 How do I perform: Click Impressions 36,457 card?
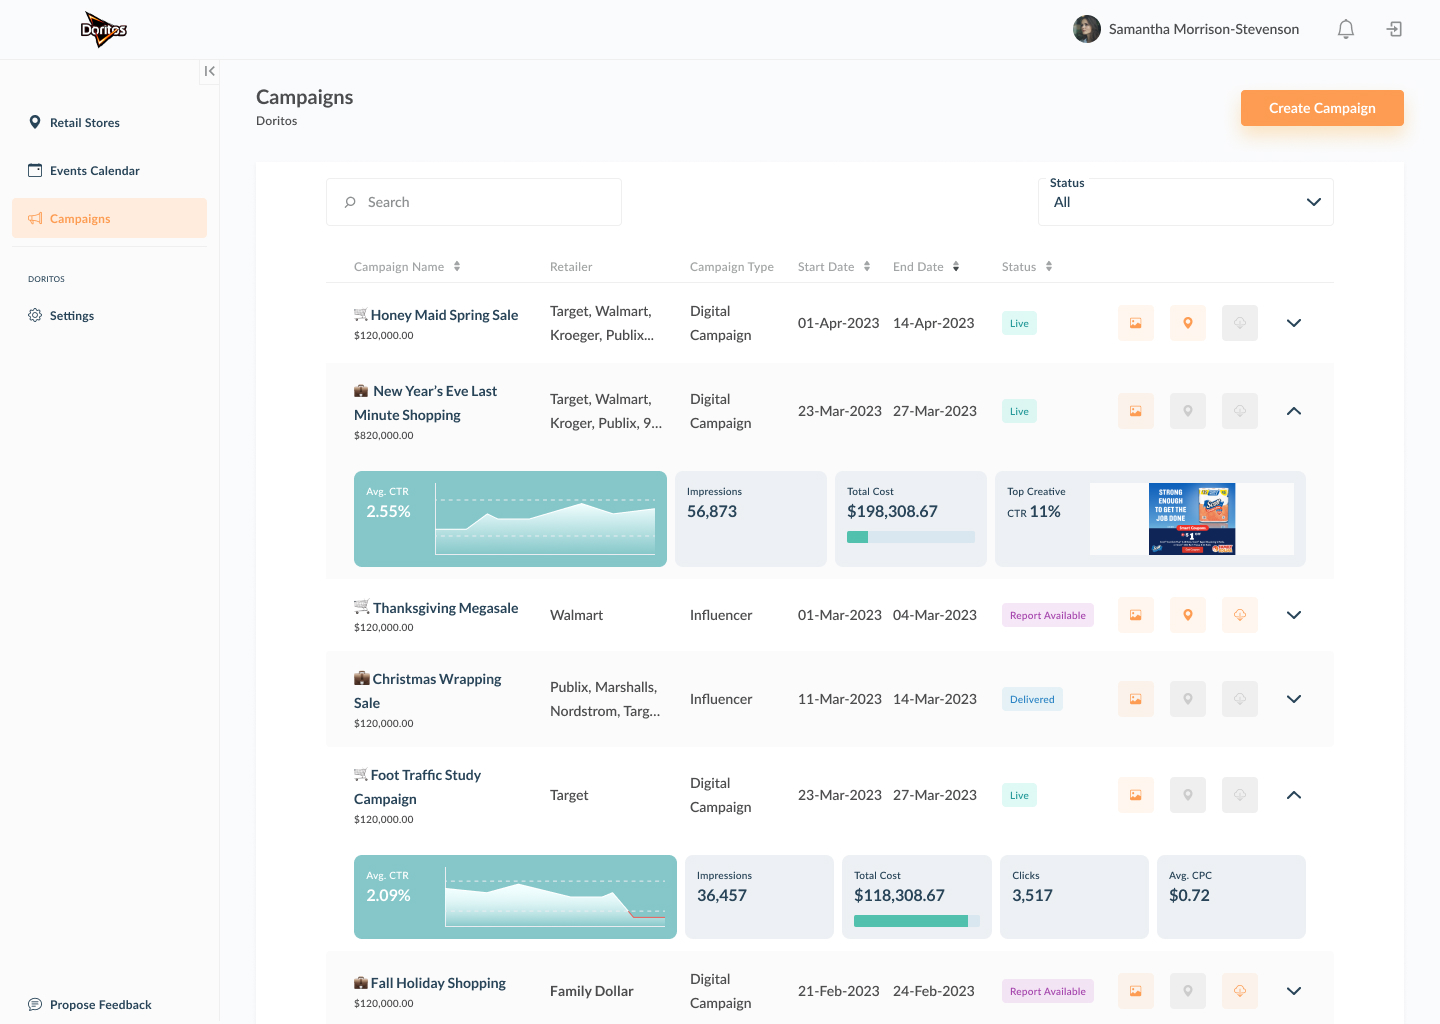coord(759,897)
